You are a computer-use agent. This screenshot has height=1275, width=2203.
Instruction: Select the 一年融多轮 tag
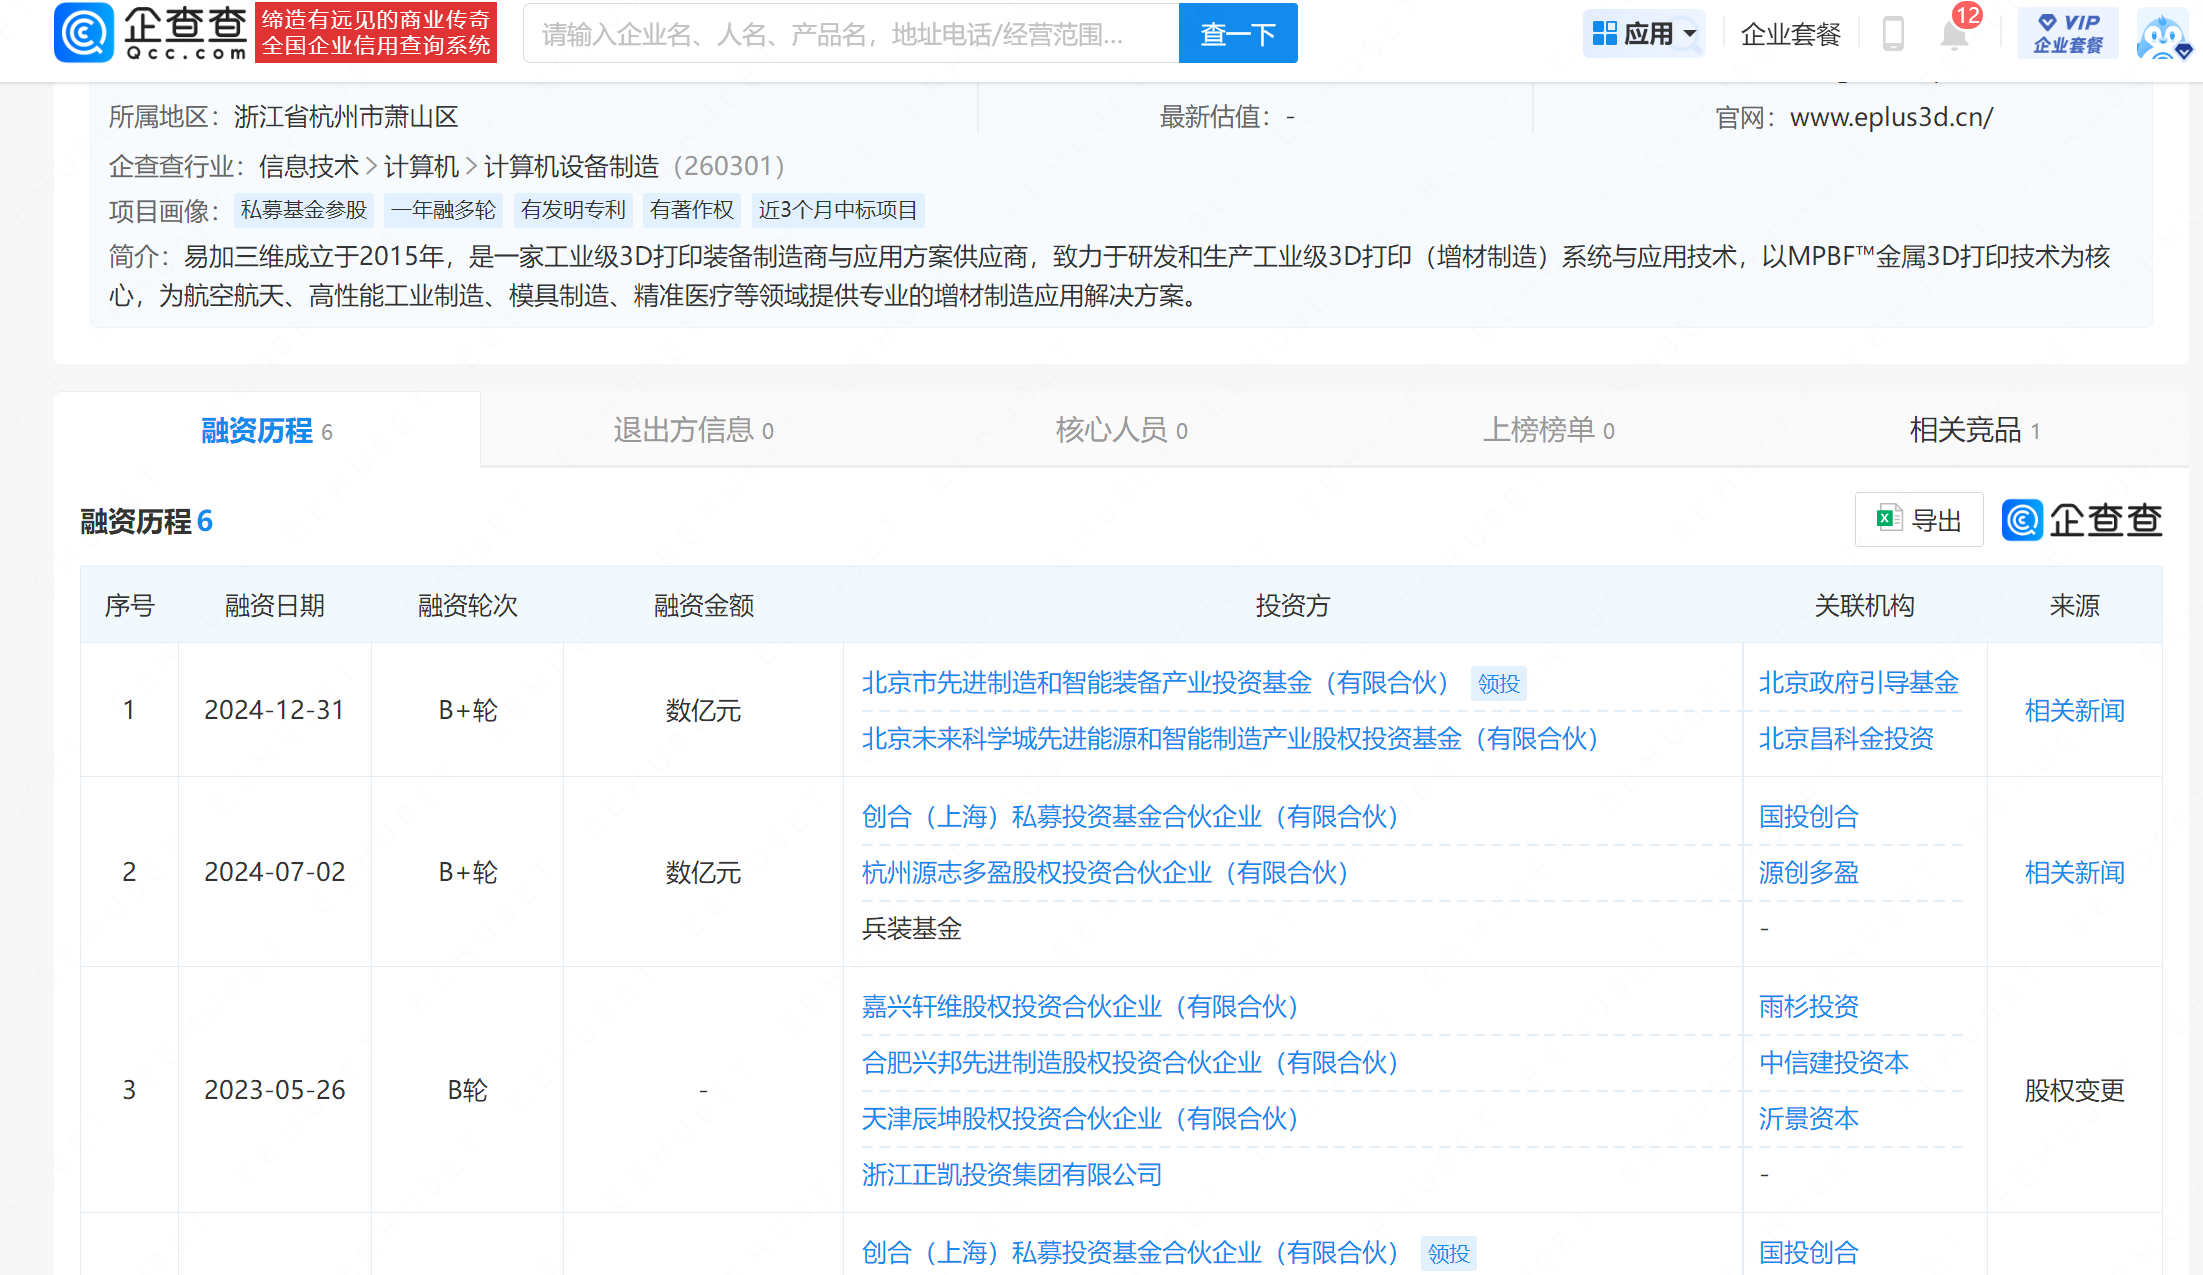tap(443, 210)
